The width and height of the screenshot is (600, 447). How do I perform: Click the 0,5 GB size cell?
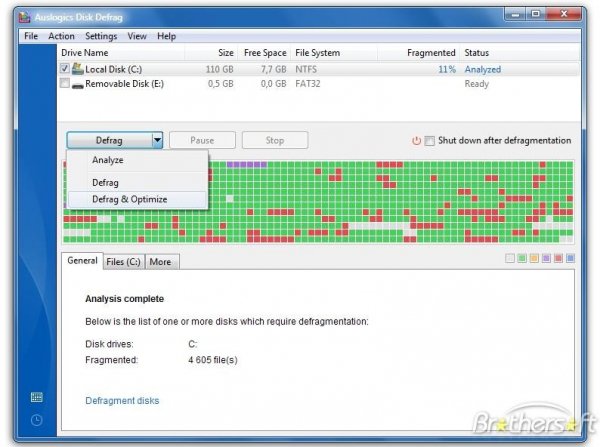221,84
